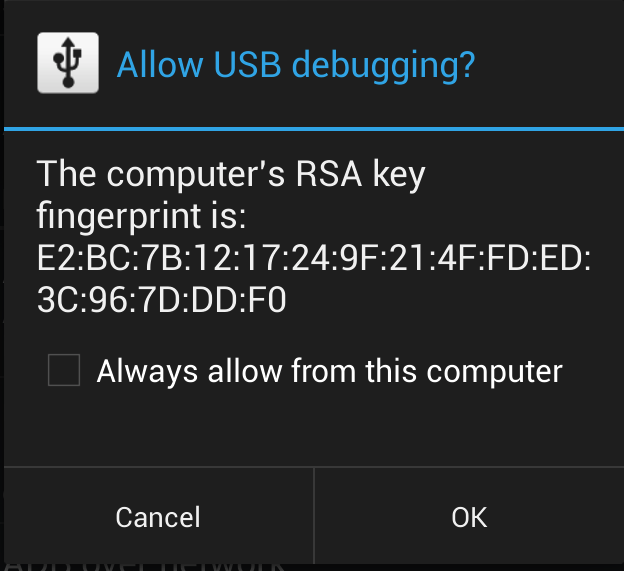The width and height of the screenshot is (624, 571).
Task: Click the word 'Allow' in the title
Action: coord(160,64)
